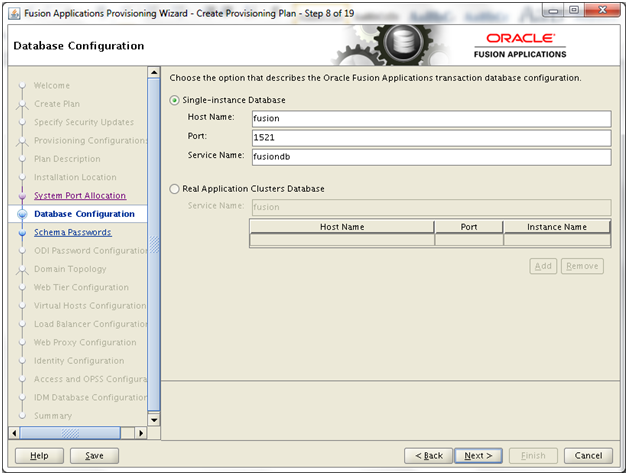628x475 pixels.
Task: Select Real Application Clusters Database option
Action: pos(174,189)
